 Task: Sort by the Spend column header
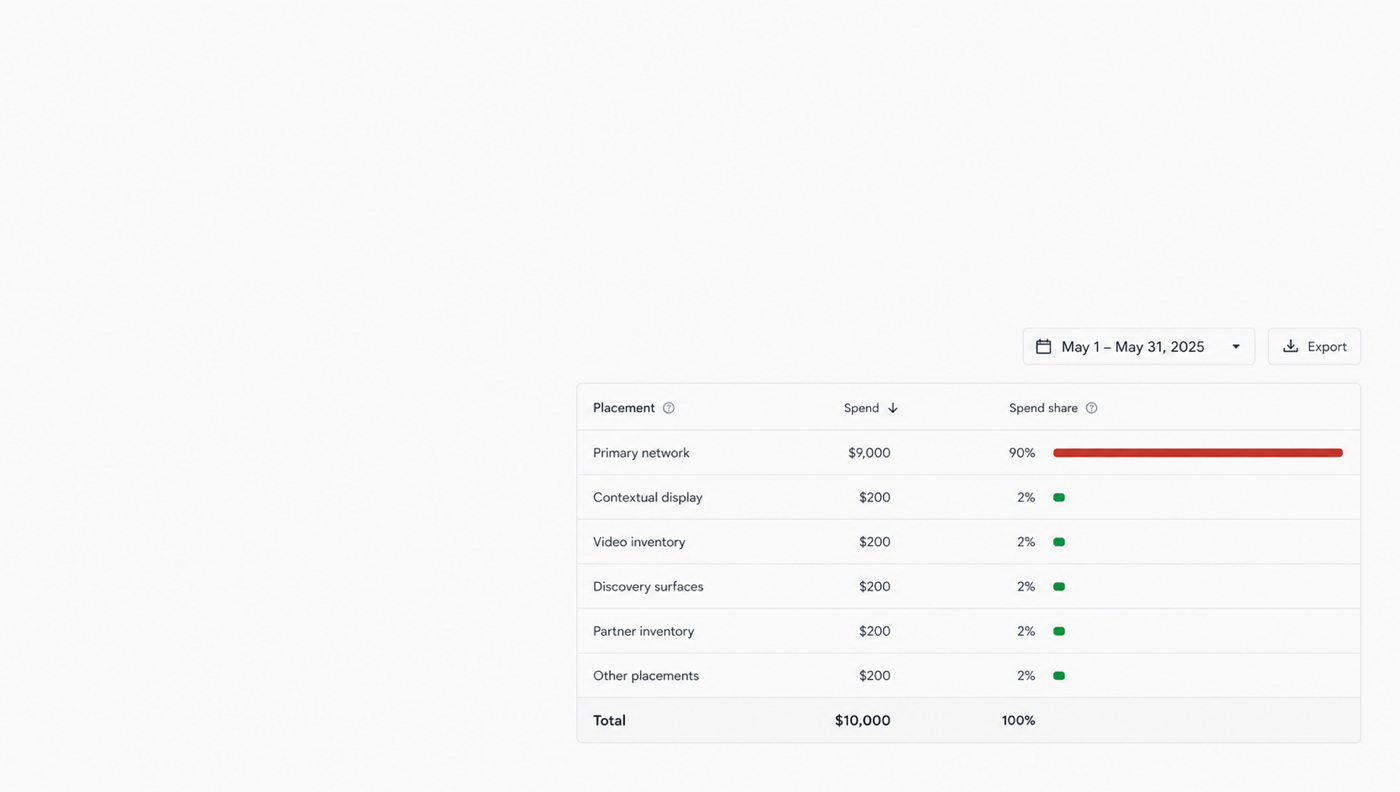pos(861,408)
